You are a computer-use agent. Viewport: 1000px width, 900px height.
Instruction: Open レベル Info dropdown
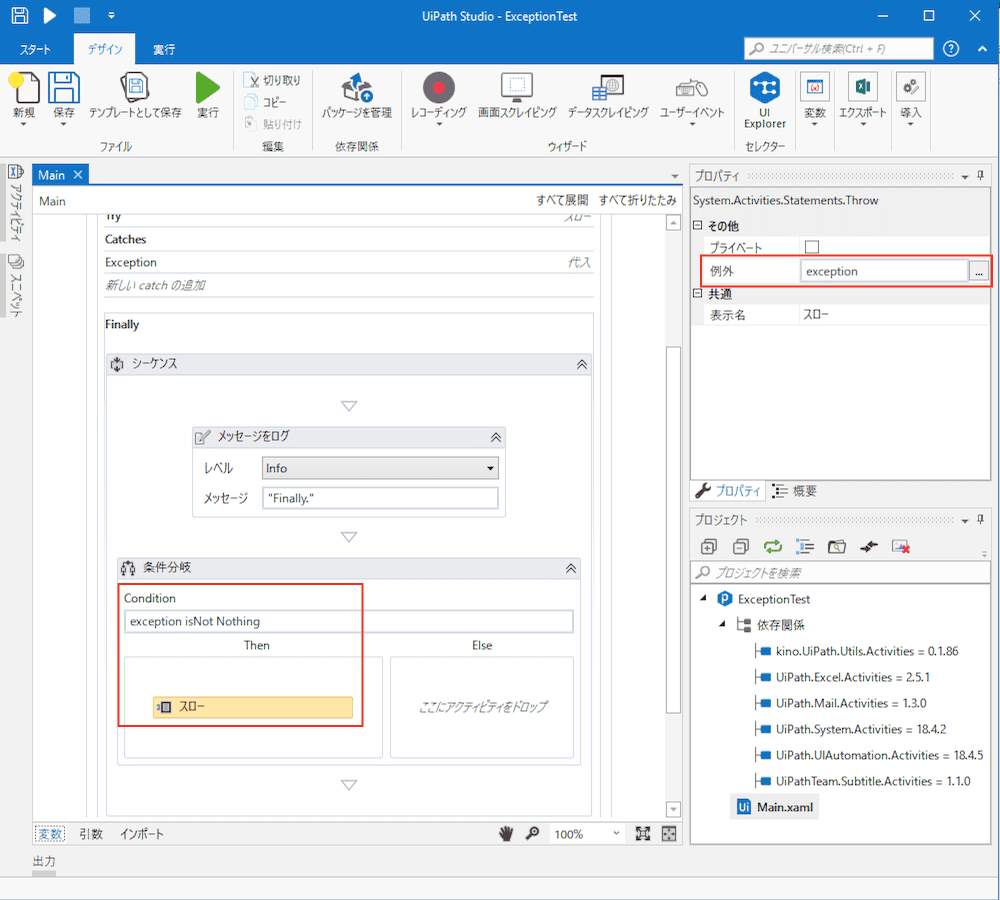(x=380, y=468)
